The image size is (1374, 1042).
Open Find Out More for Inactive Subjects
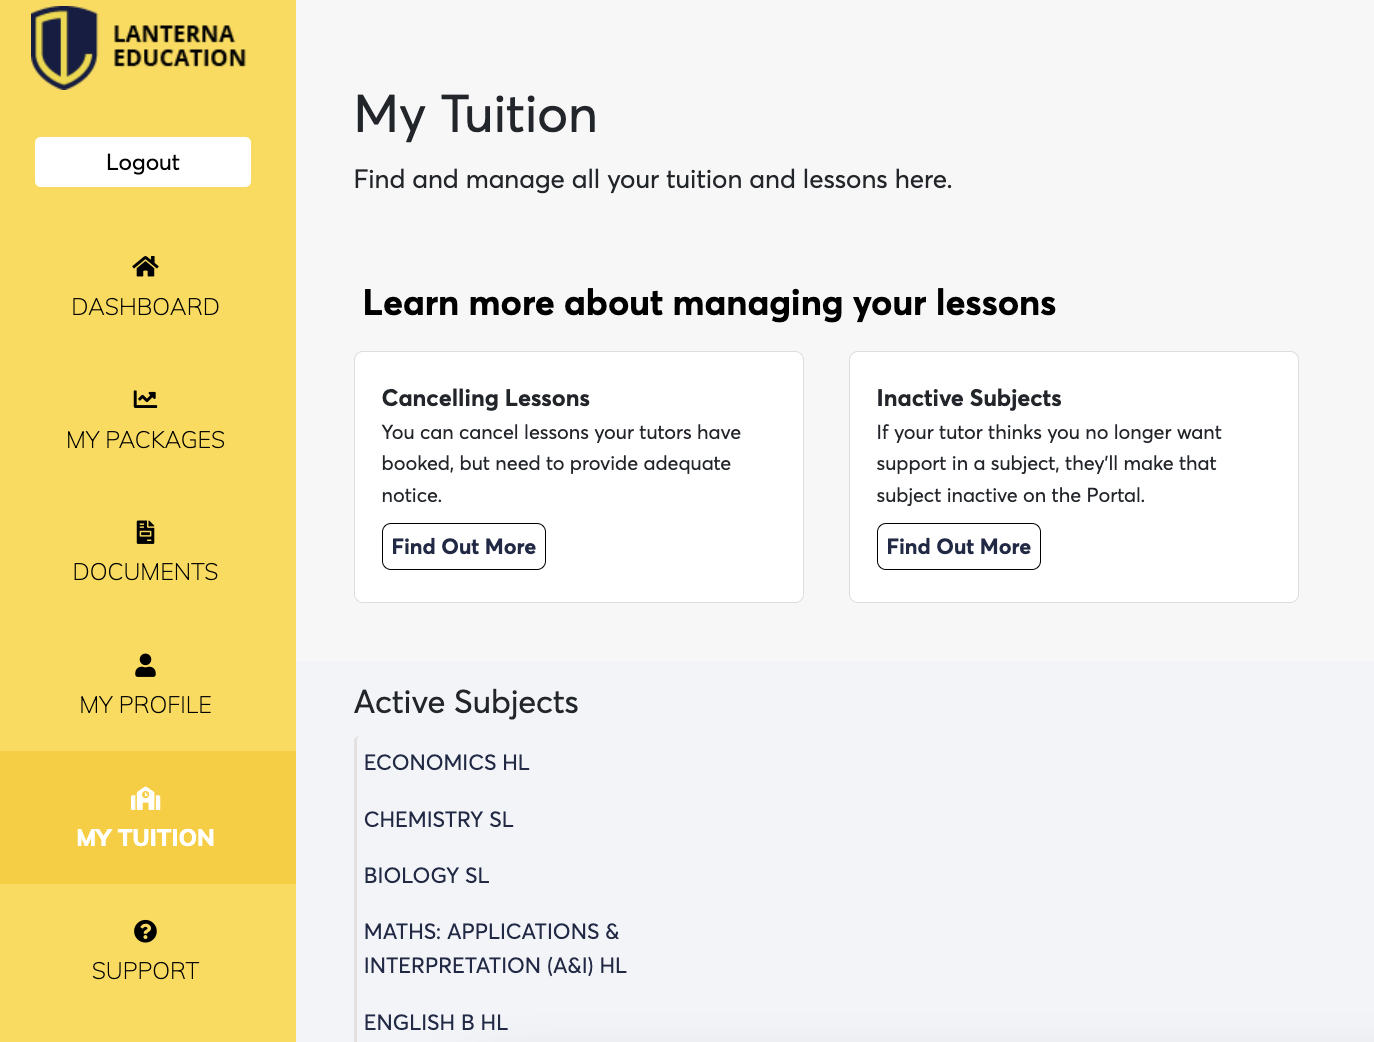(958, 546)
